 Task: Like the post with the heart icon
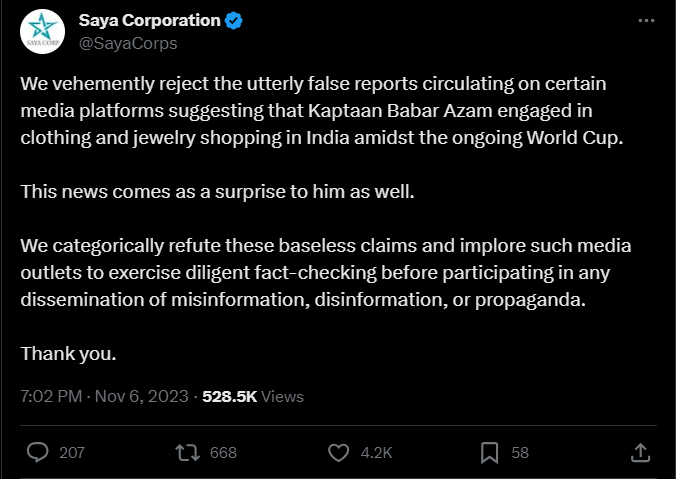[x=338, y=452]
